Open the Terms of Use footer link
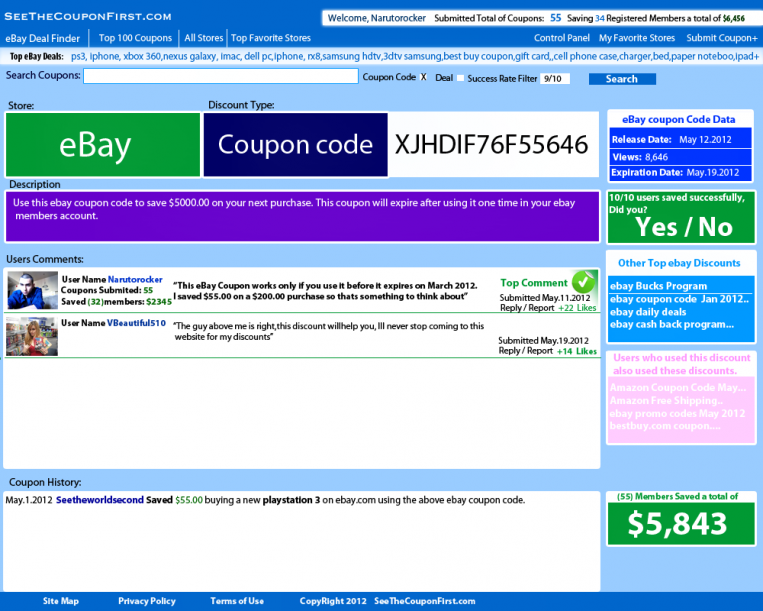The image size is (763, 611). pos(237,601)
